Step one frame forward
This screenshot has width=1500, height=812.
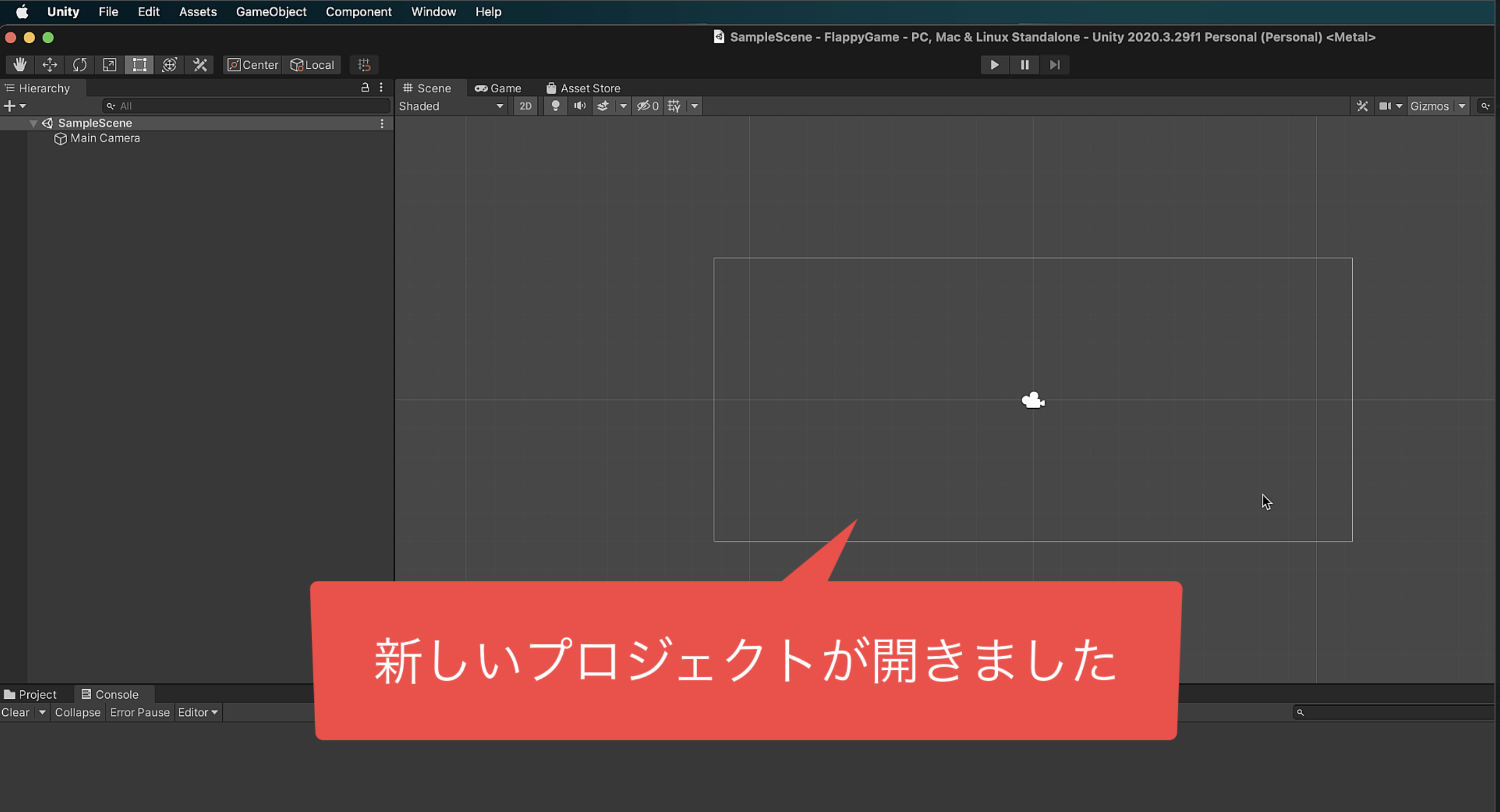pos(1055,65)
